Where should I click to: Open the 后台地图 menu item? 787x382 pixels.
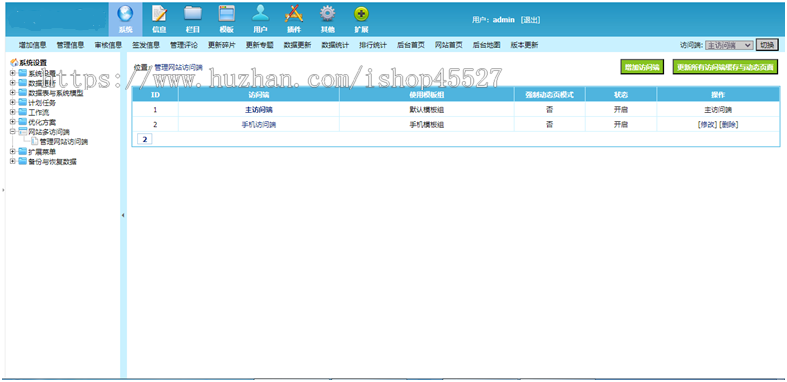(486, 45)
